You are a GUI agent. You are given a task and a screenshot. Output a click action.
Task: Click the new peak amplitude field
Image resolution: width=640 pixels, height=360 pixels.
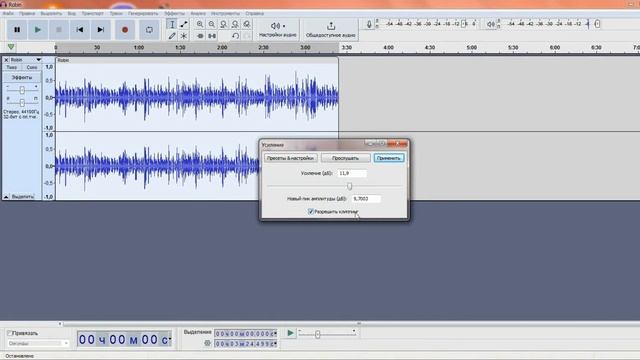[366, 199]
